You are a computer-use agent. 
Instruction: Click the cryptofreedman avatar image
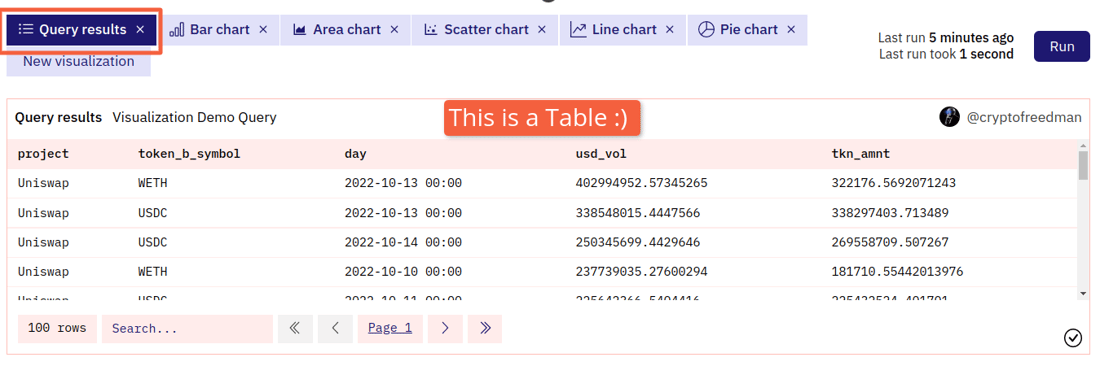coord(949,117)
